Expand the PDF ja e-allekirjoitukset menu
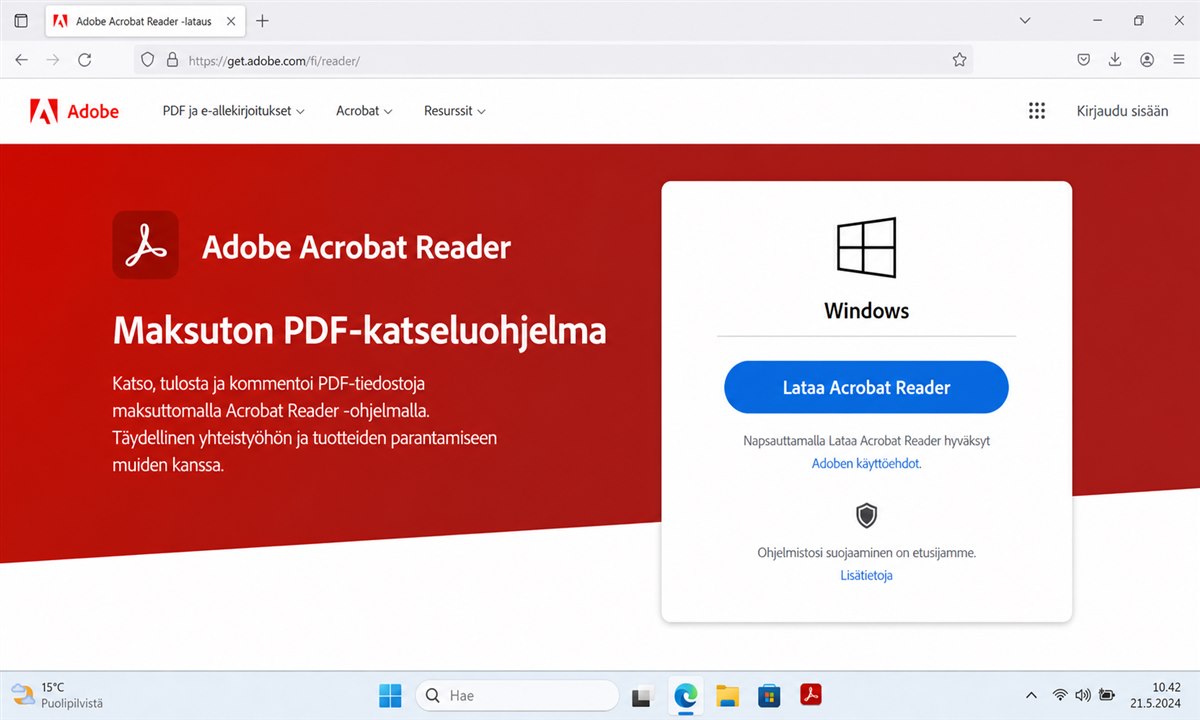The width and height of the screenshot is (1200, 720). pos(233,111)
